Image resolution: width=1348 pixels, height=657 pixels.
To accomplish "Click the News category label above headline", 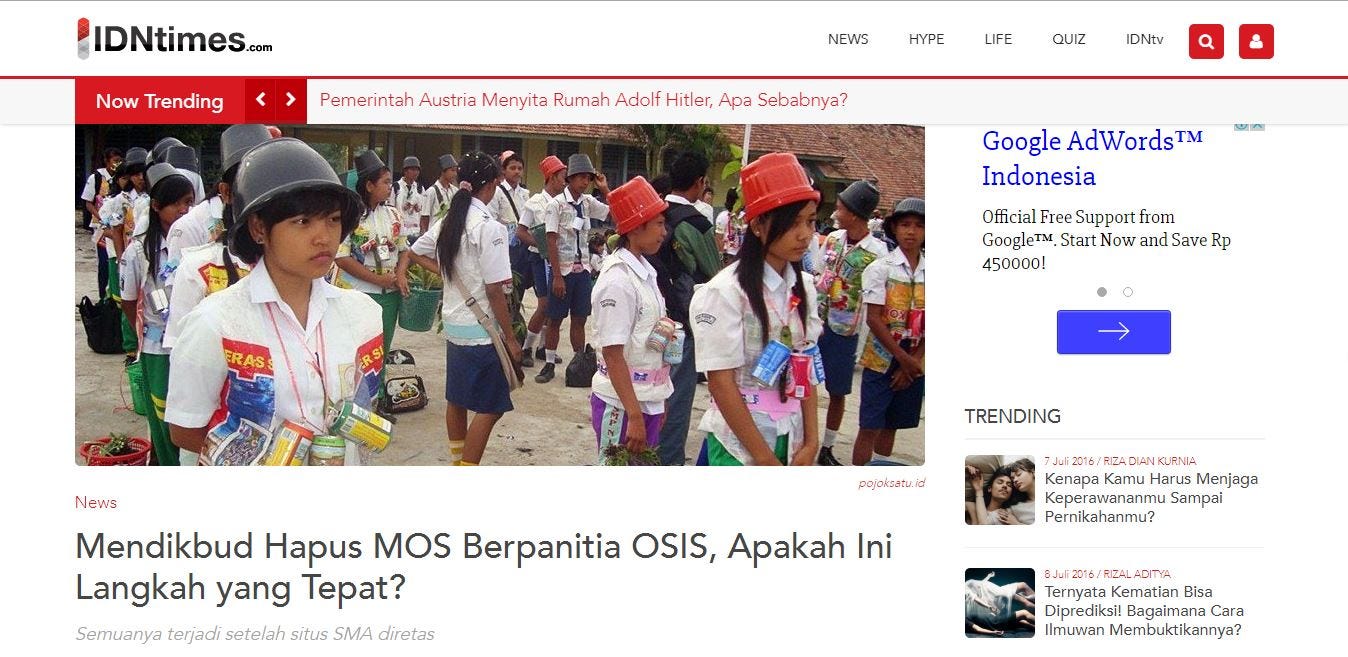I will (x=96, y=502).
